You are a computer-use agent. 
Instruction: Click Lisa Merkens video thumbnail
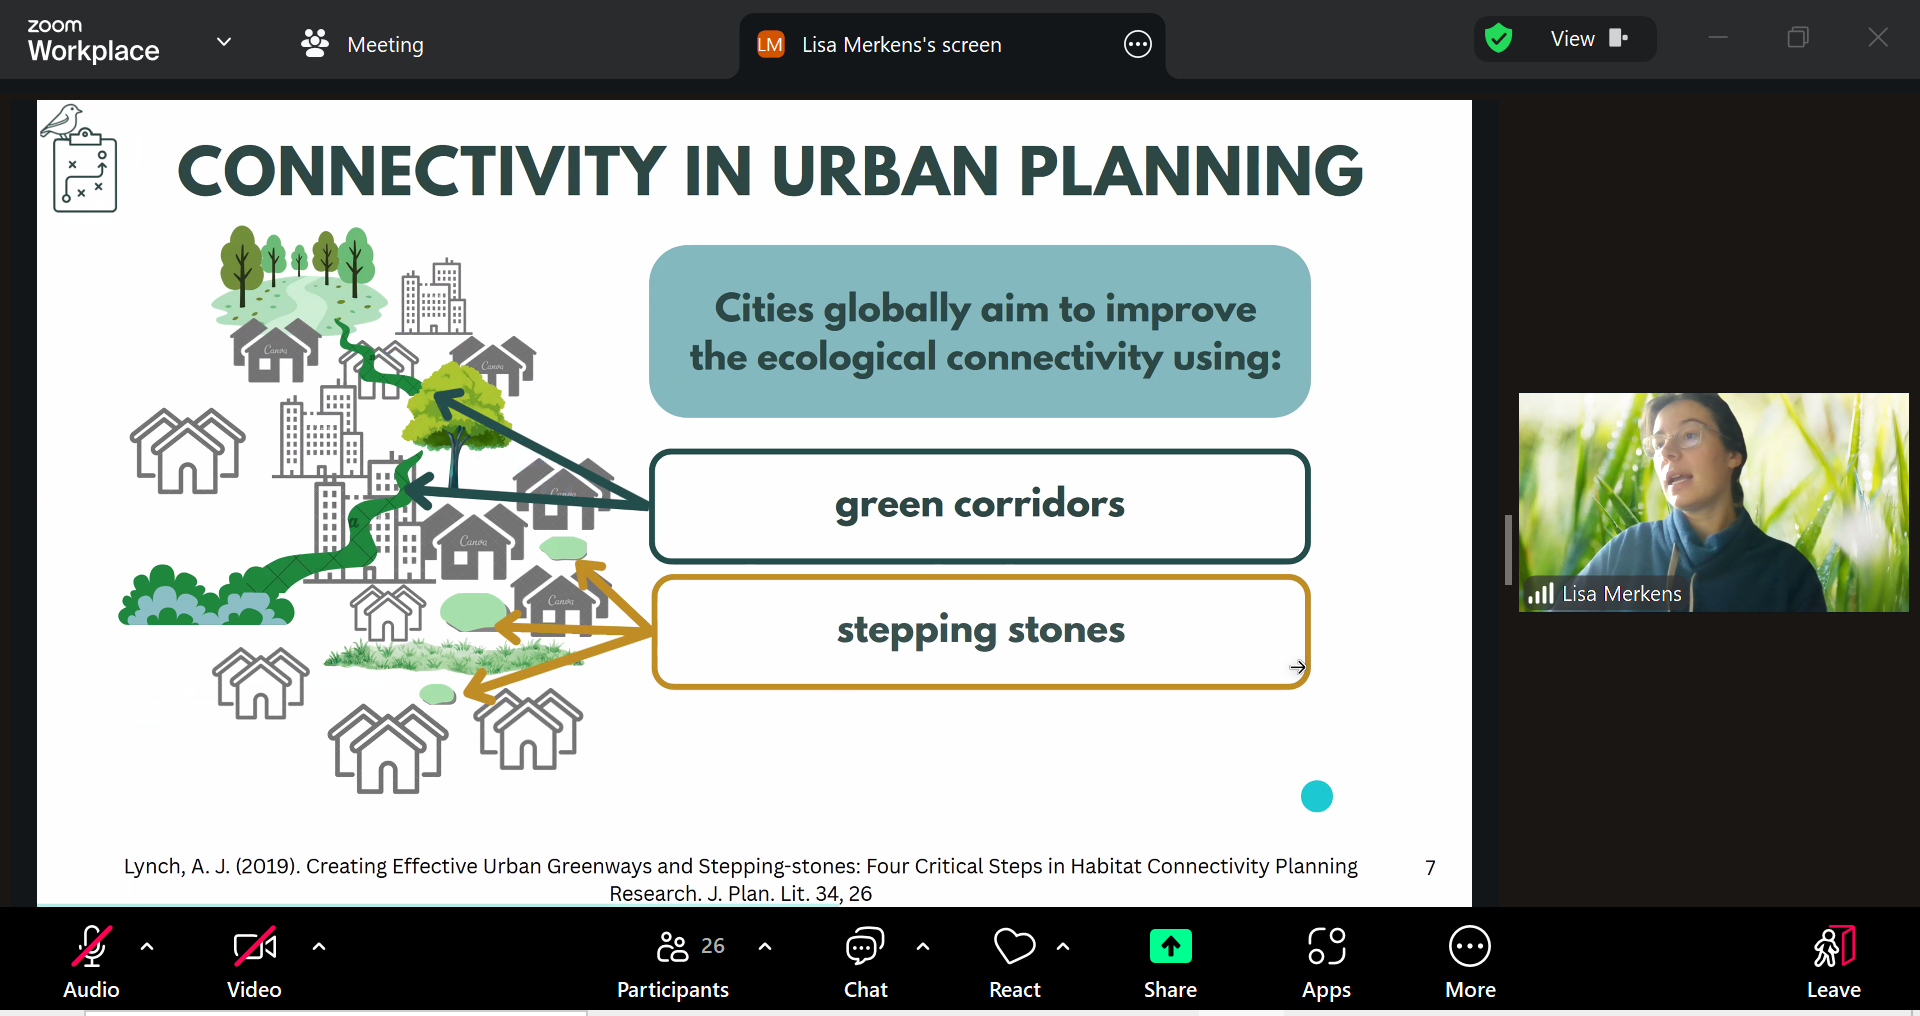coord(1713,501)
